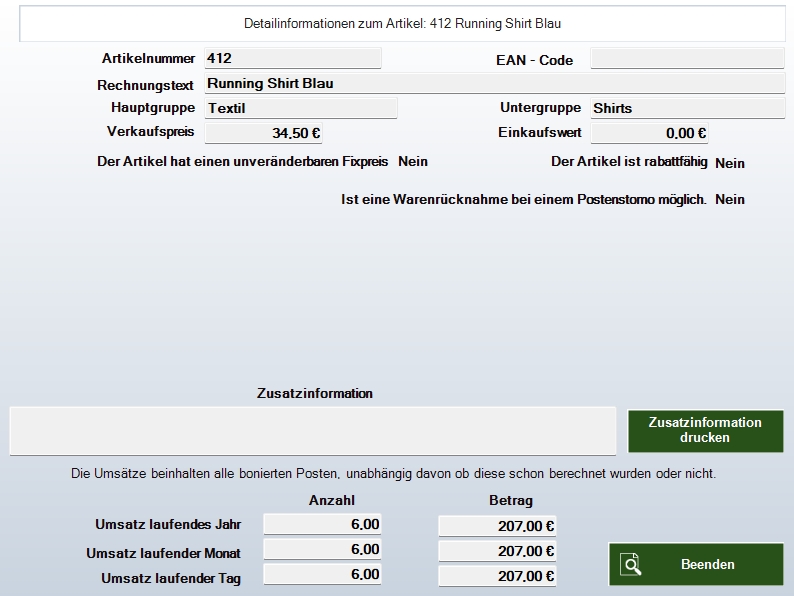Click the Rechnungstext field Running Shirt Blau
This screenshot has width=794, height=596.
pos(494,84)
